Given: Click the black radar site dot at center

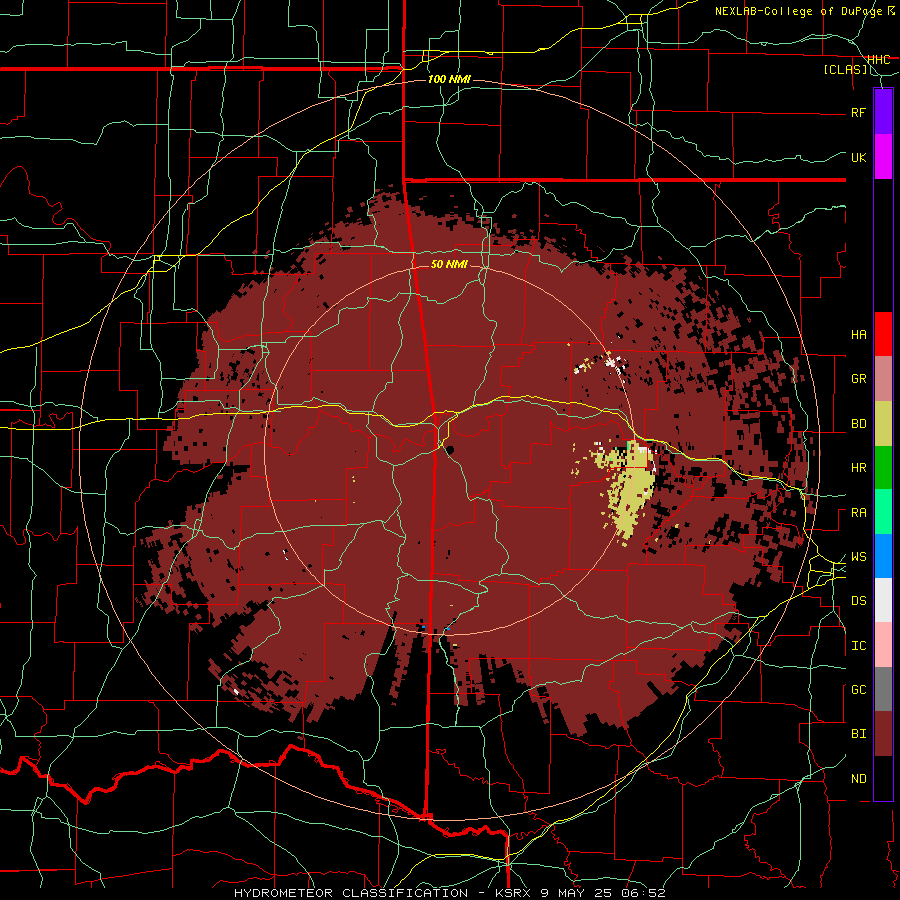Looking at the screenshot, I should pyautogui.click(x=450, y=449).
